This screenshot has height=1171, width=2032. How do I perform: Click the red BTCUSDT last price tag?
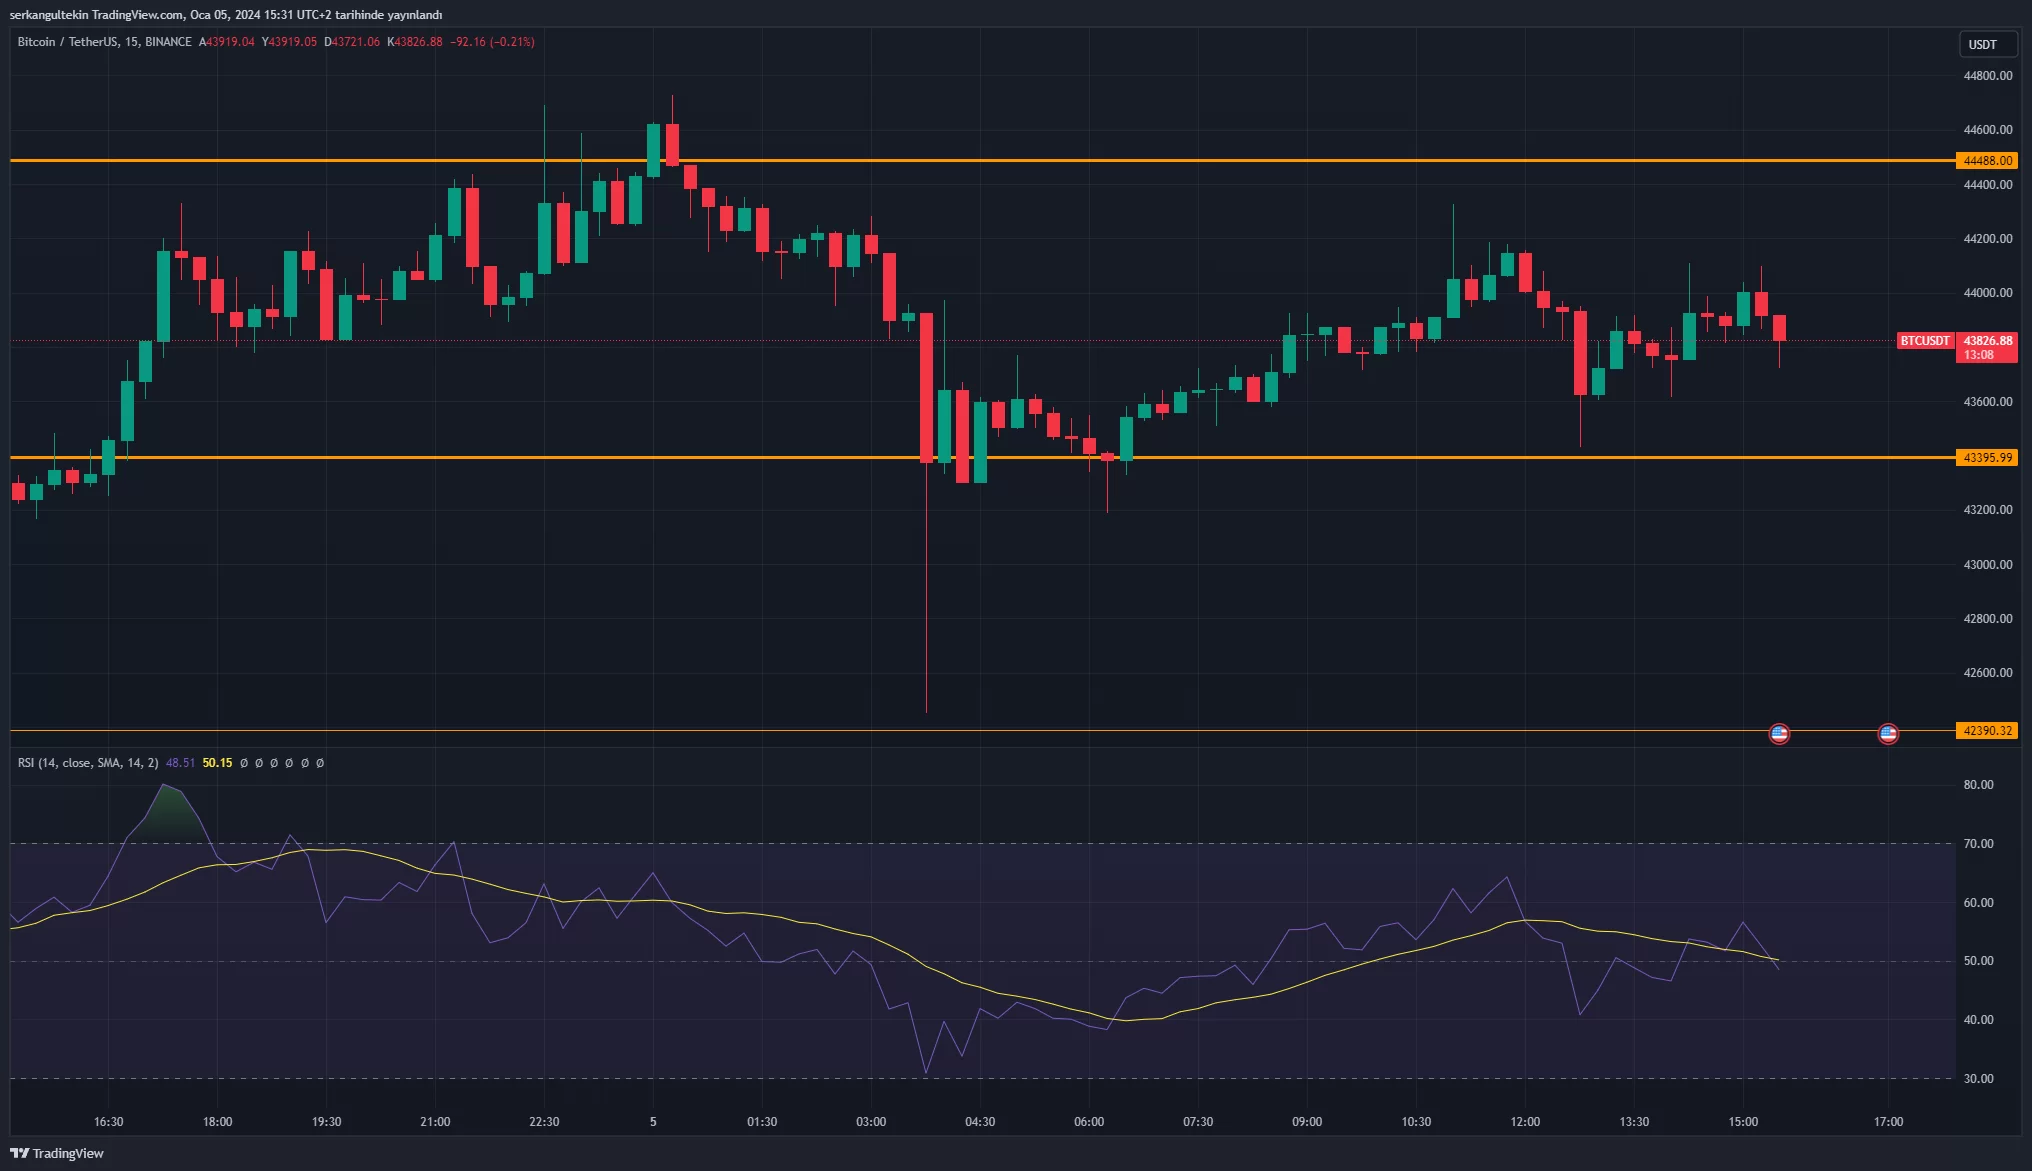1925,341
